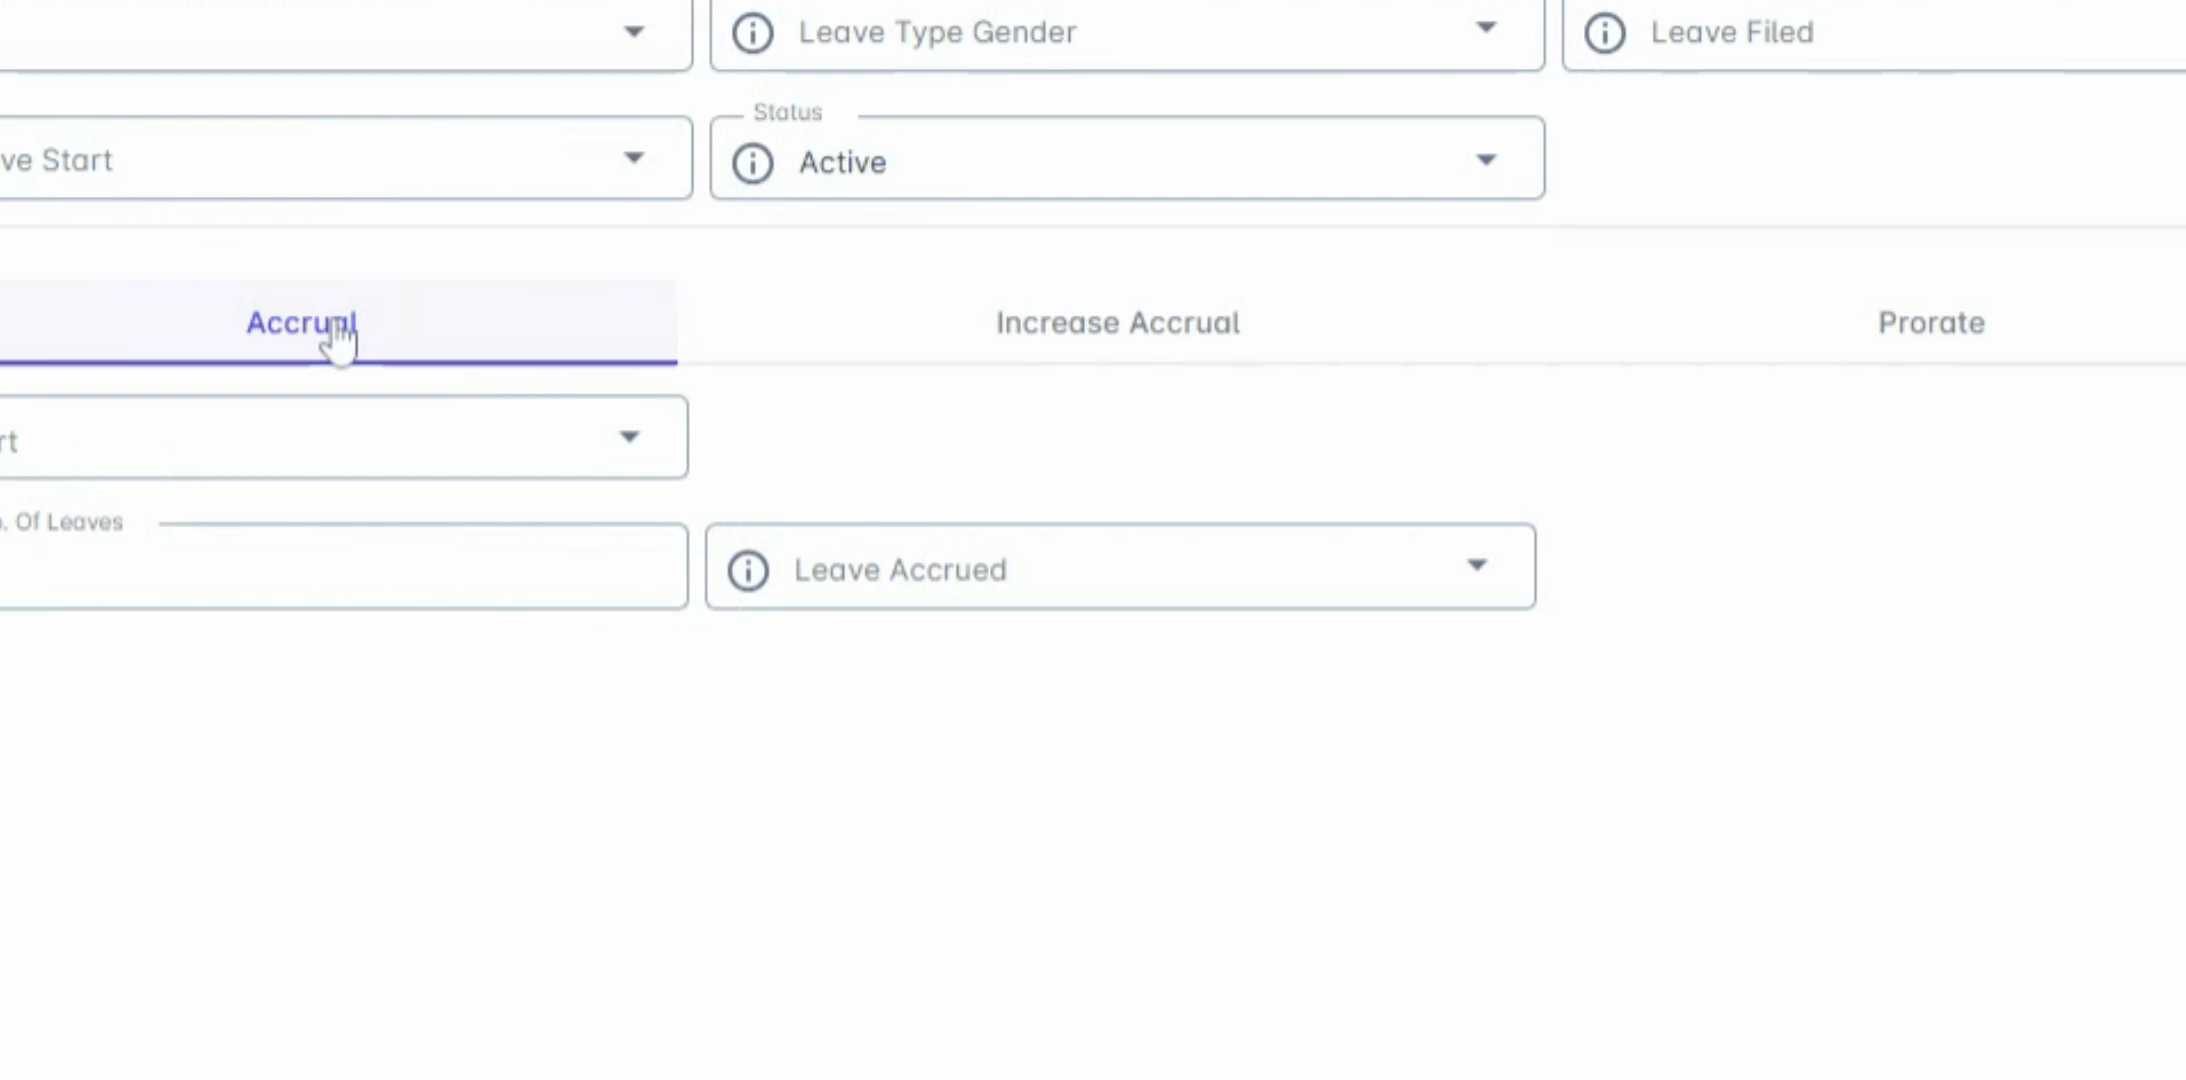
Task: Click the cut-off field text below the Accrual tab
Action: point(10,441)
